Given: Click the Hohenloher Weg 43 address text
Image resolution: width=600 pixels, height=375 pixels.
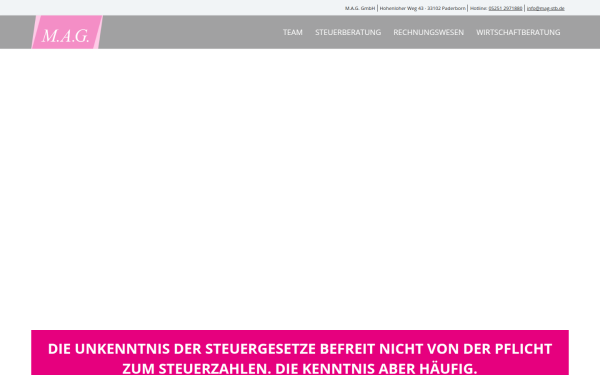Looking at the screenshot, I should coord(422,8).
